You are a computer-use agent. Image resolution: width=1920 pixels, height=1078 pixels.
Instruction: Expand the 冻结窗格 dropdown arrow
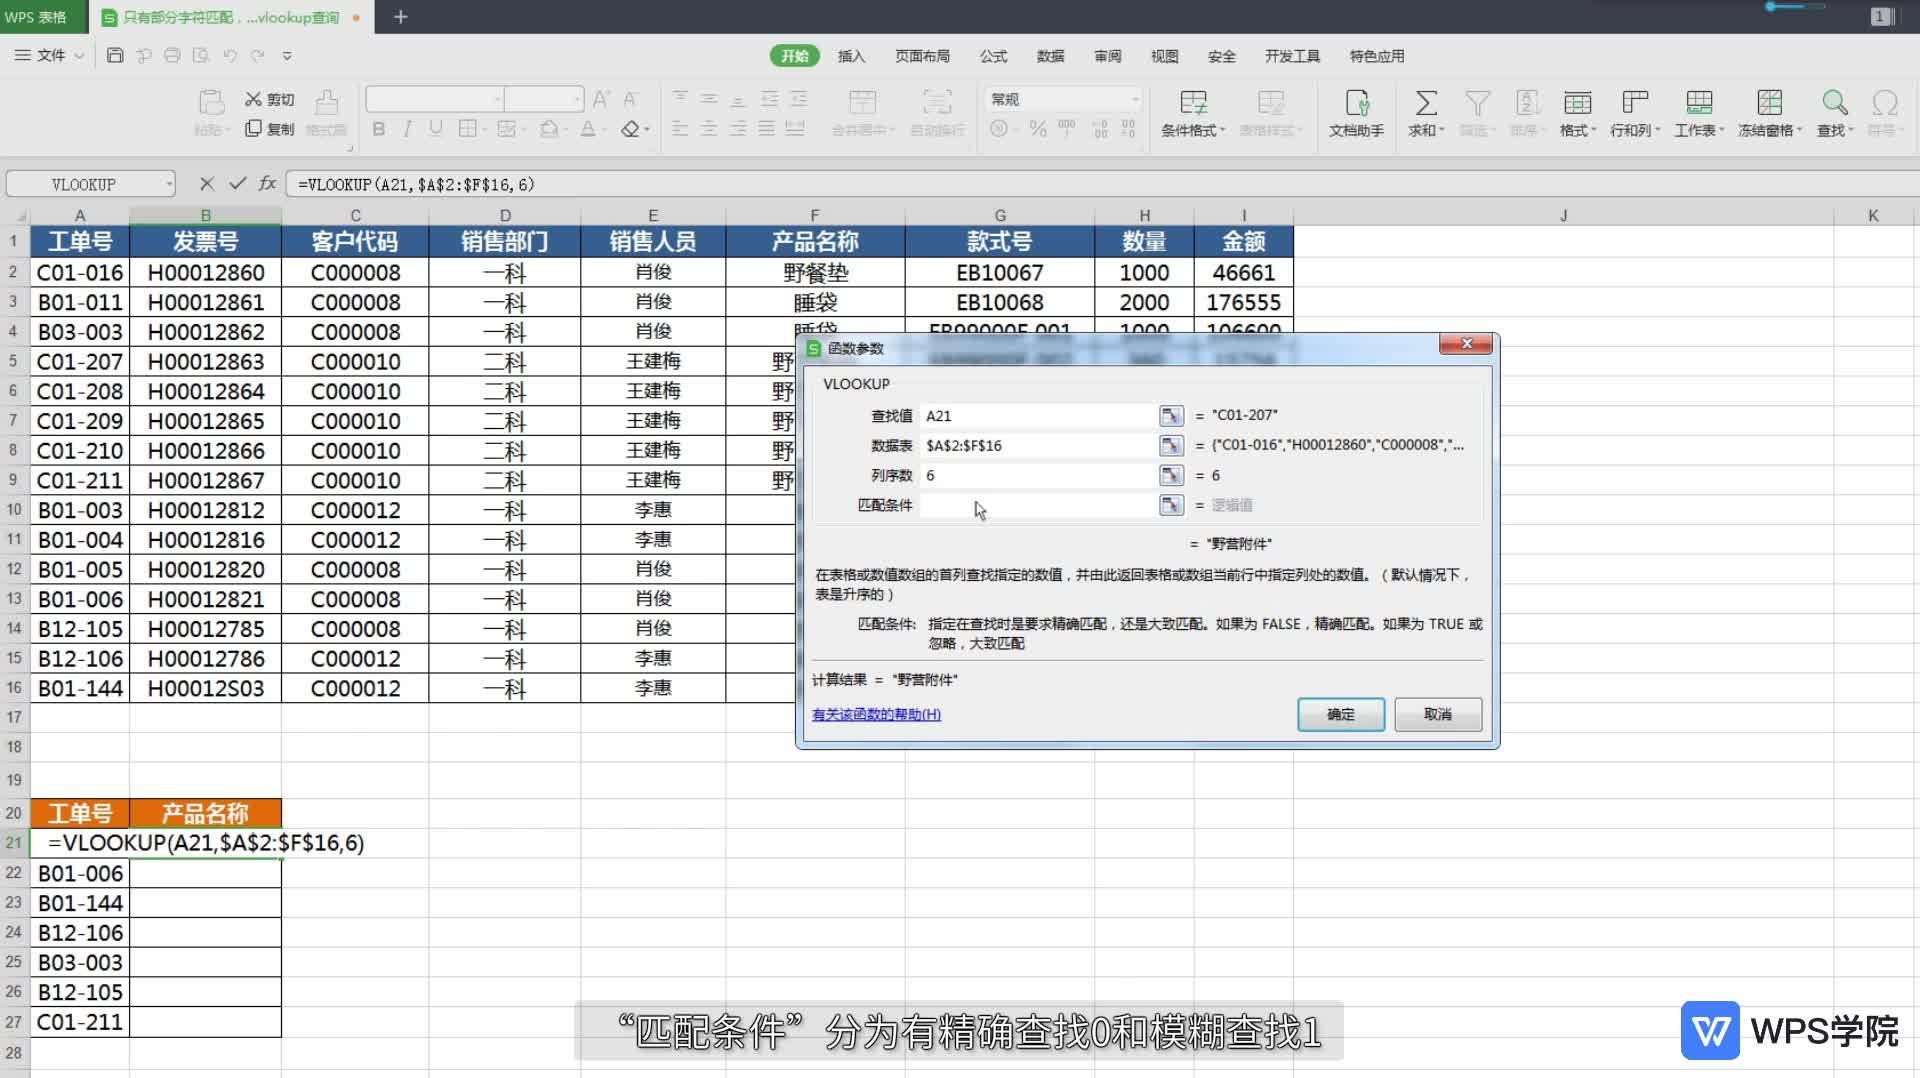[1799, 131]
